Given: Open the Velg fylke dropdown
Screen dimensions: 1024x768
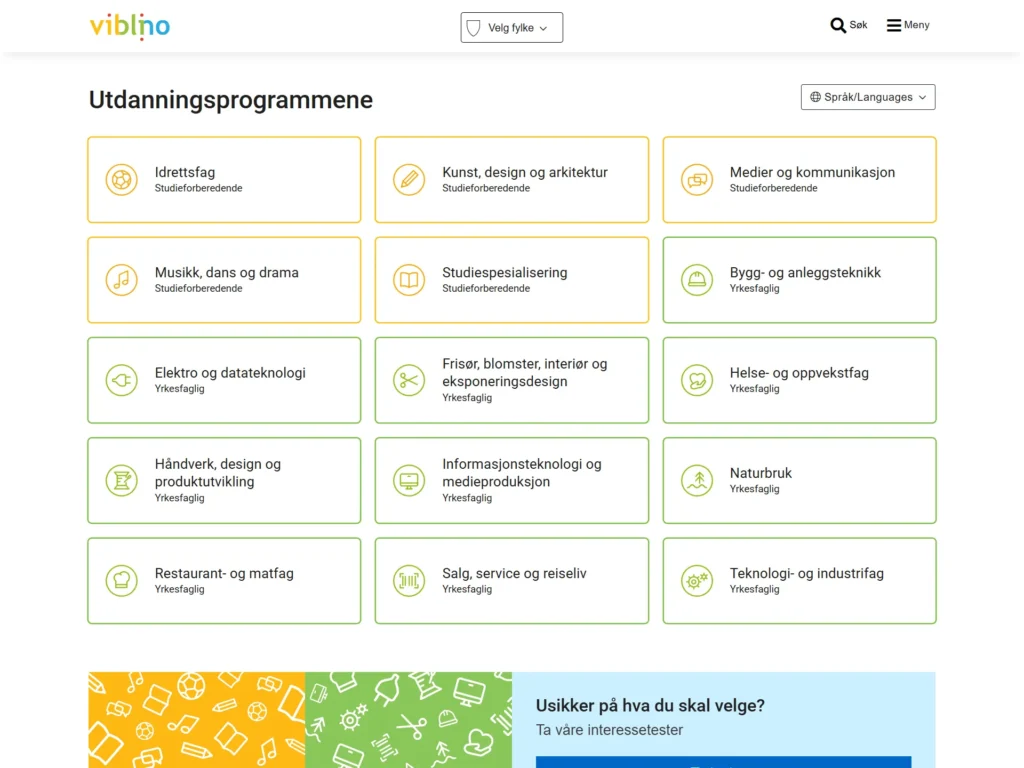Looking at the screenshot, I should coord(512,28).
